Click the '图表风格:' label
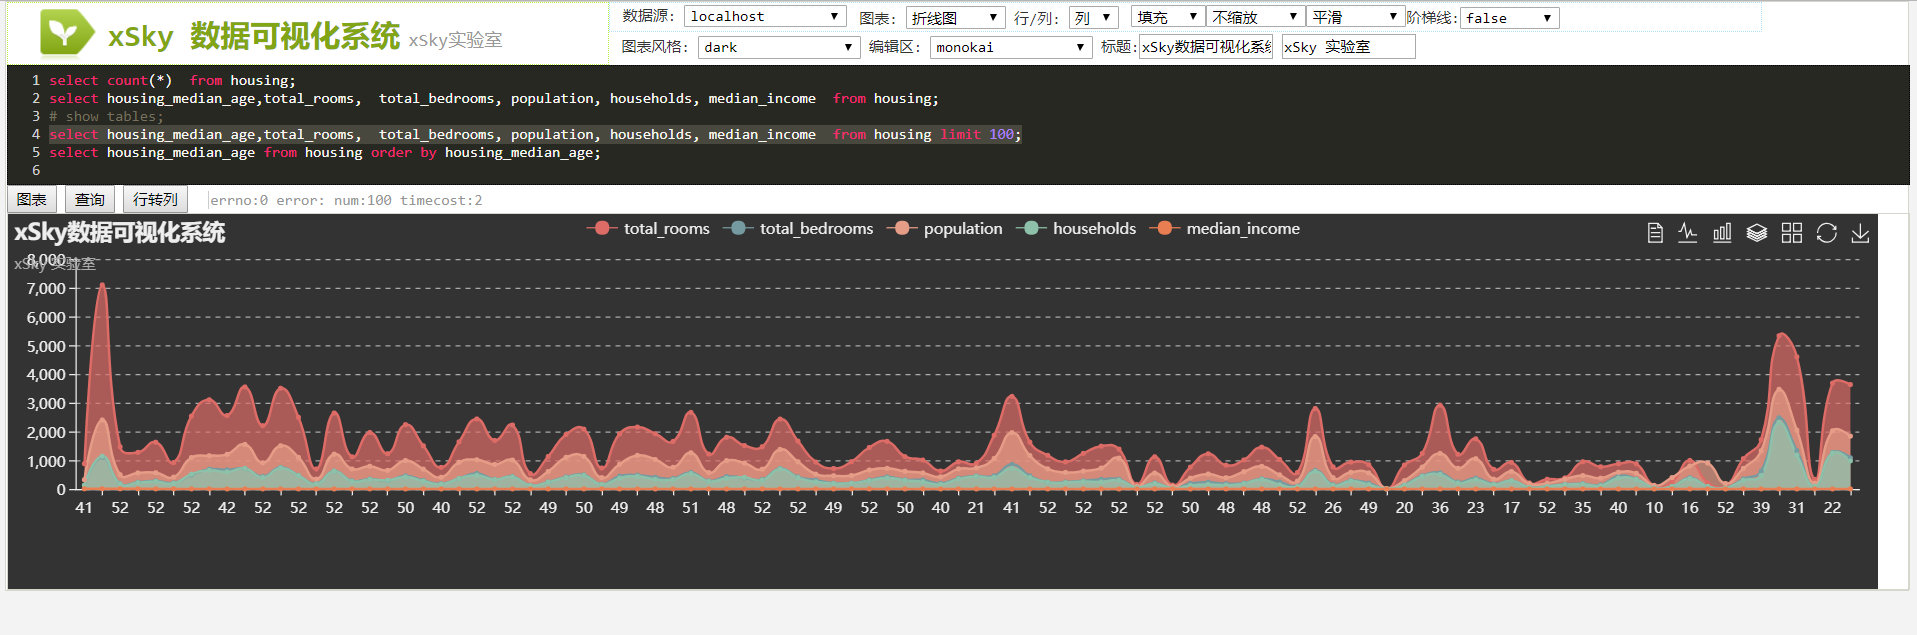 tap(655, 47)
